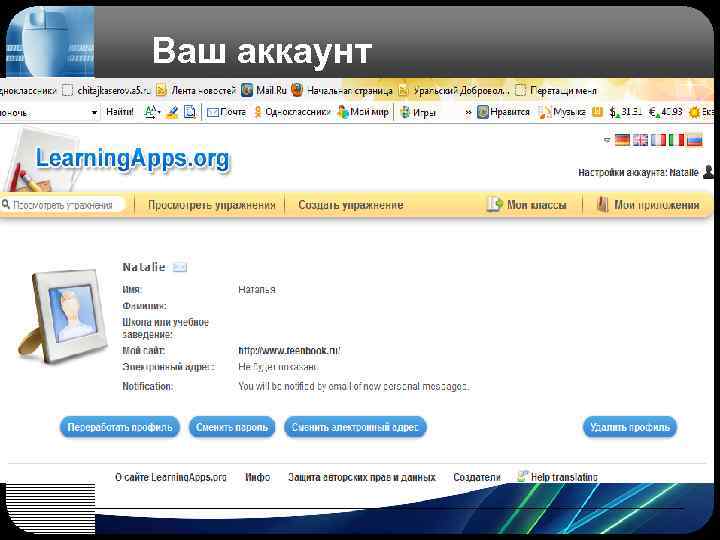
Task: Open the Help translating footer link
Action: tap(557, 477)
